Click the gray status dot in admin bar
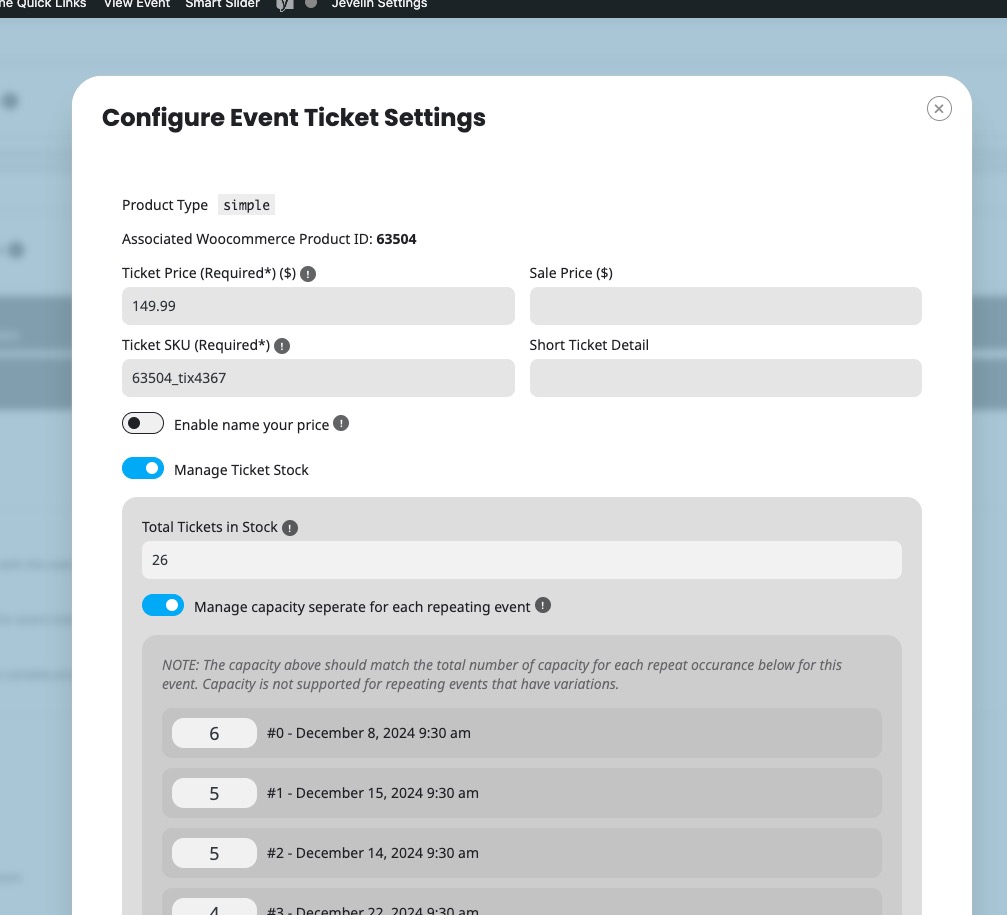1007x915 pixels. [x=311, y=3]
